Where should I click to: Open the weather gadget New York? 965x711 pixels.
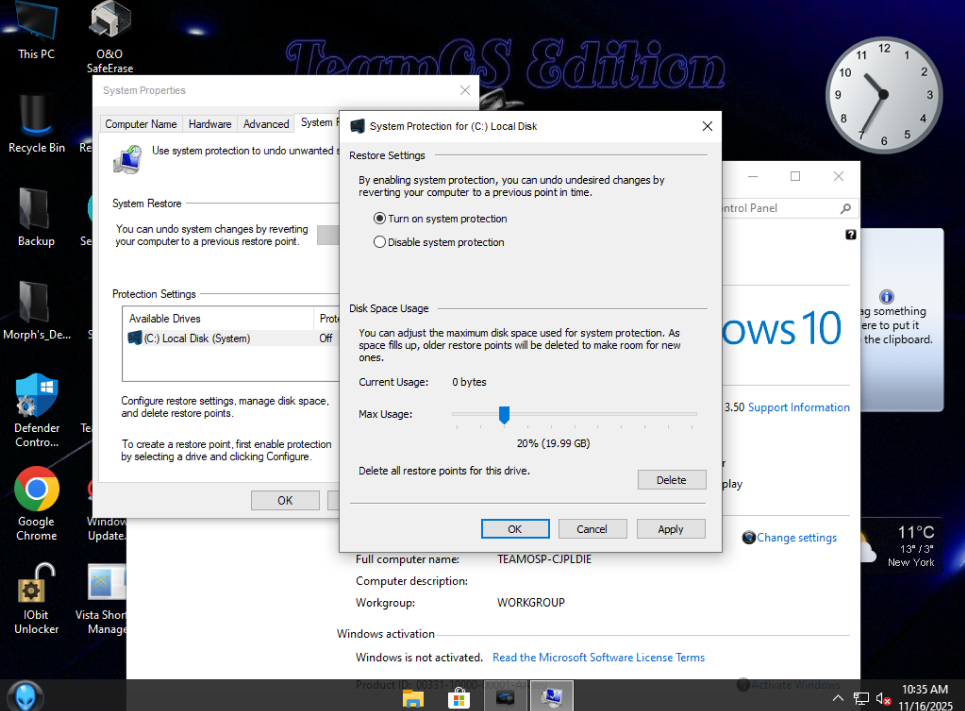901,547
